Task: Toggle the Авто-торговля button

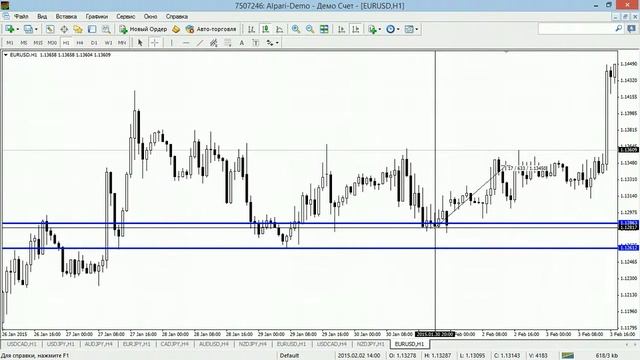Action: [211, 29]
